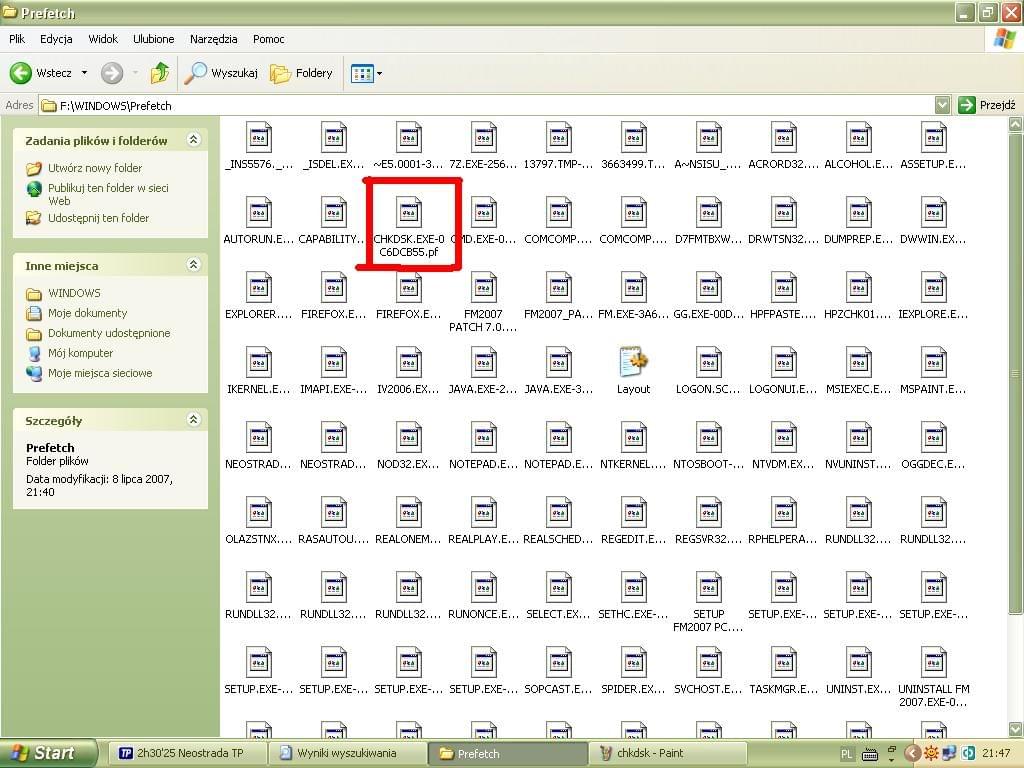The height and width of the screenshot is (768, 1024).
Task: Collapse the Szczegóły panel
Action: (194, 420)
